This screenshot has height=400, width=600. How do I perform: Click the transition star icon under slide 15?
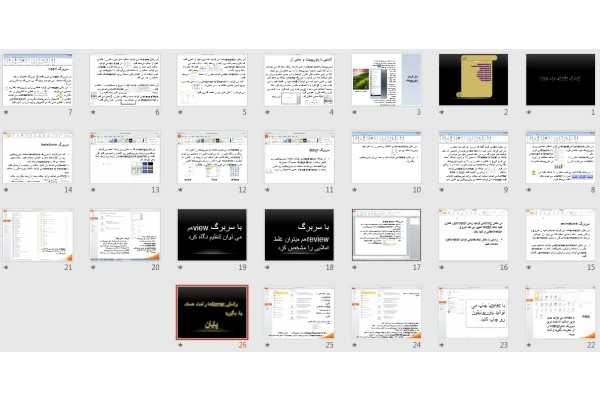click(x=528, y=267)
